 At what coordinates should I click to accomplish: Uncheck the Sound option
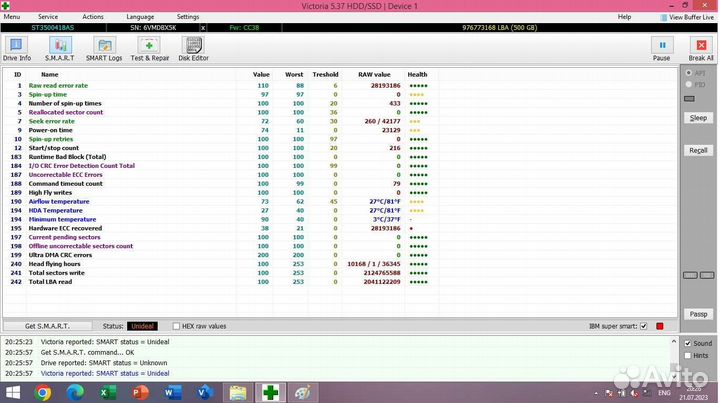tap(686, 343)
